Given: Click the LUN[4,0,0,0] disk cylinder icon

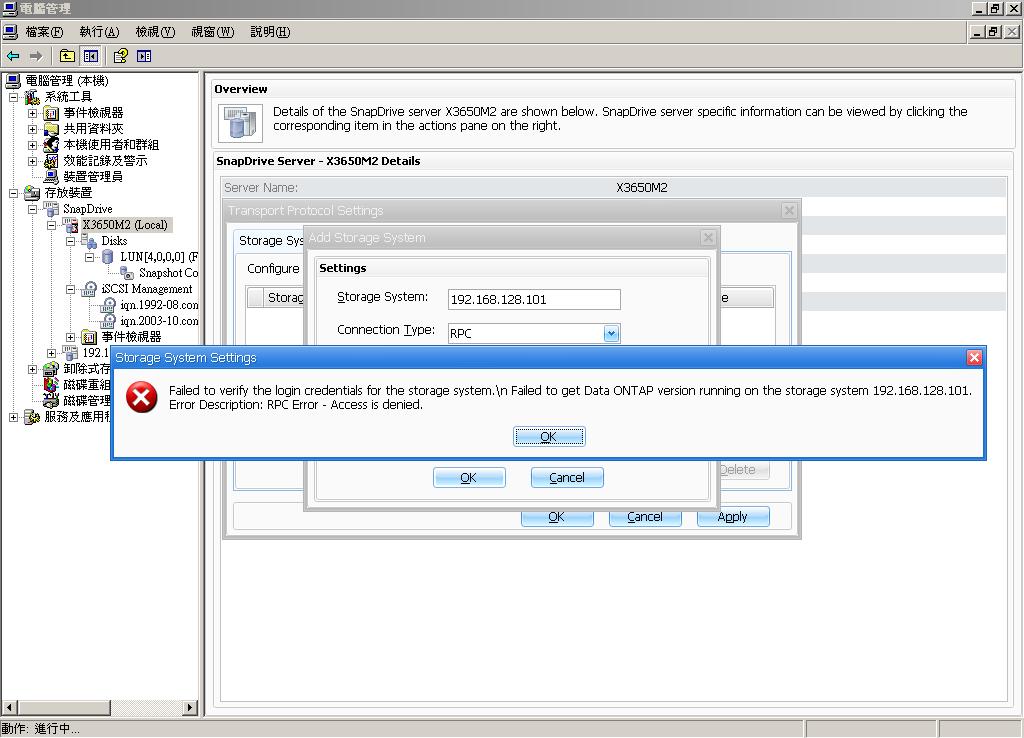Looking at the screenshot, I should coord(108,257).
